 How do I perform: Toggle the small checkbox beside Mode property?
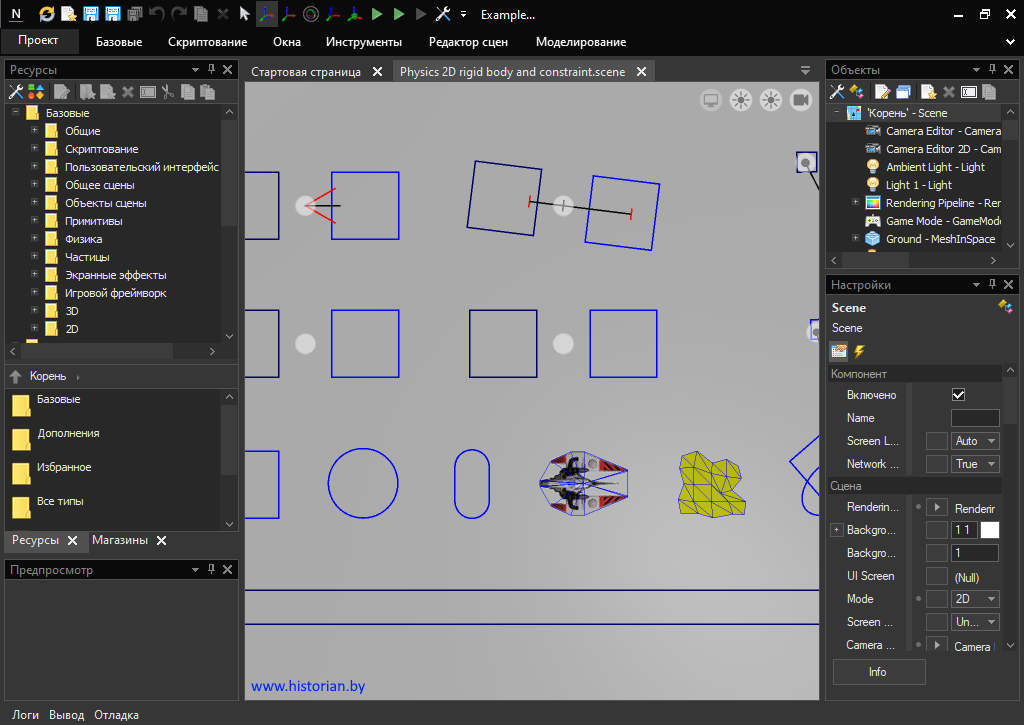click(x=937, y=599)
